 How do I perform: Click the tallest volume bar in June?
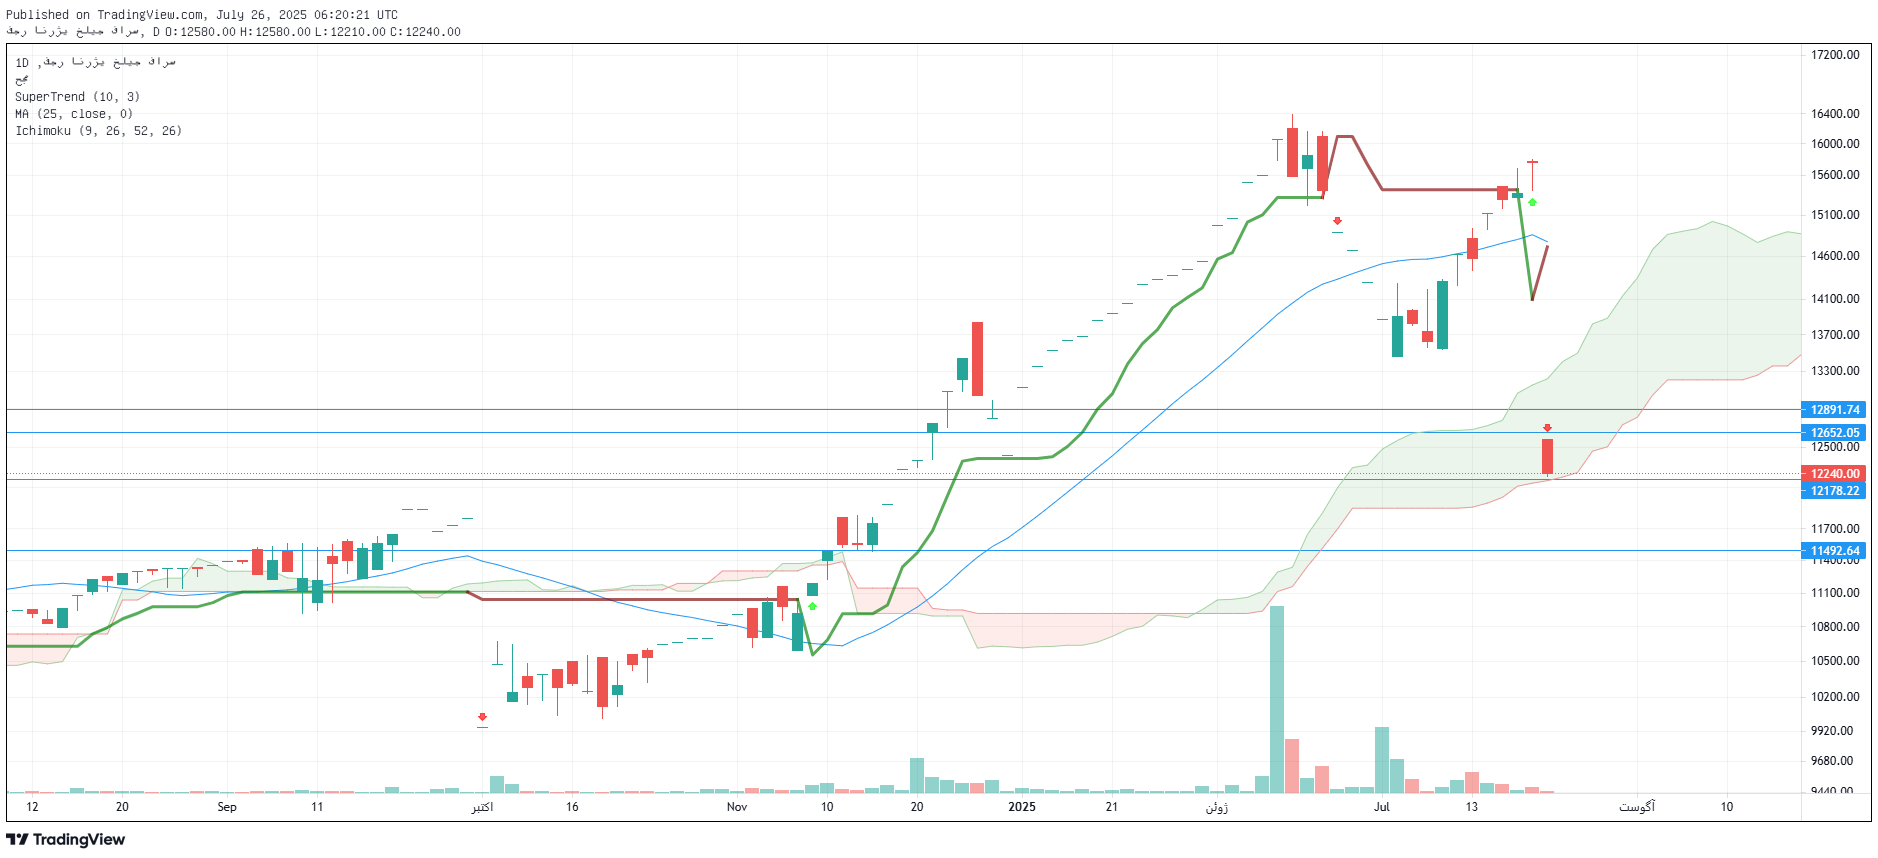(1277, 698)
